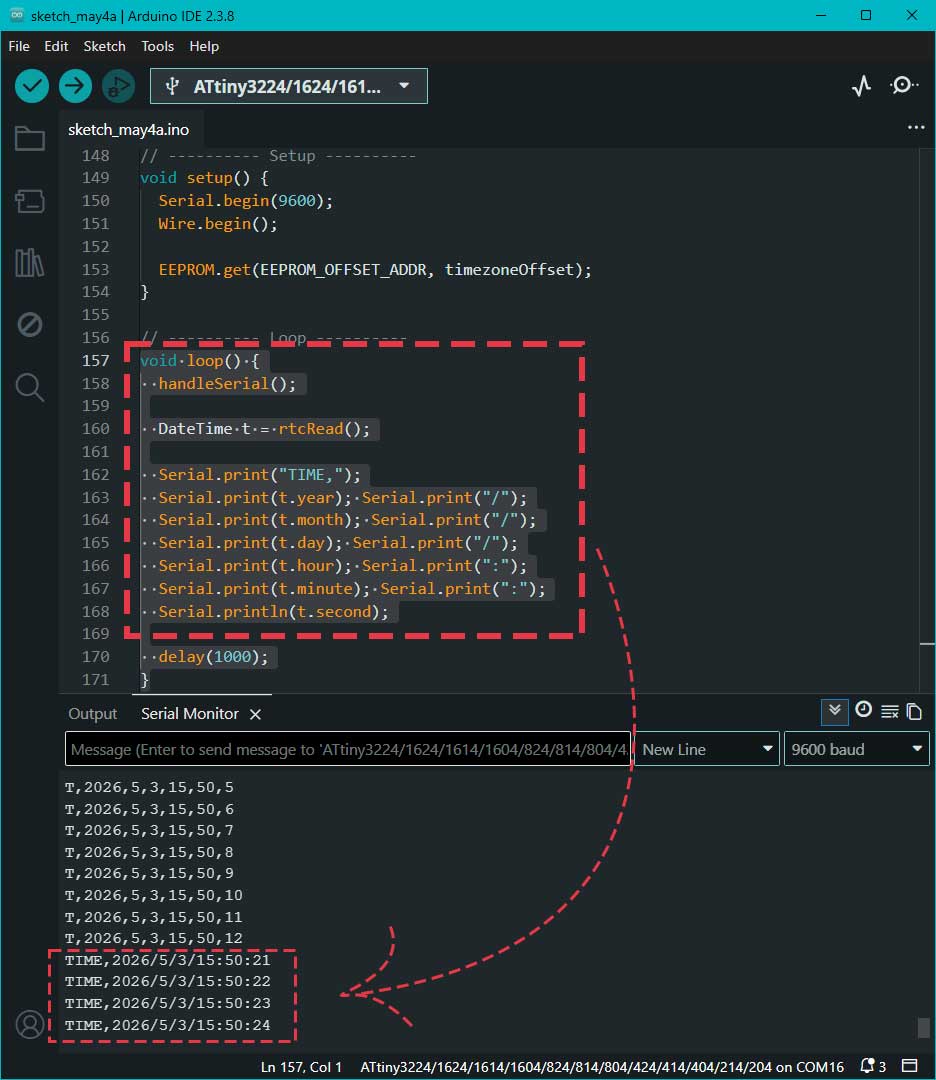Click the handleSerial(); code line
The image size is (936, 1080).
pyautogui.click(x=227, y=384)
